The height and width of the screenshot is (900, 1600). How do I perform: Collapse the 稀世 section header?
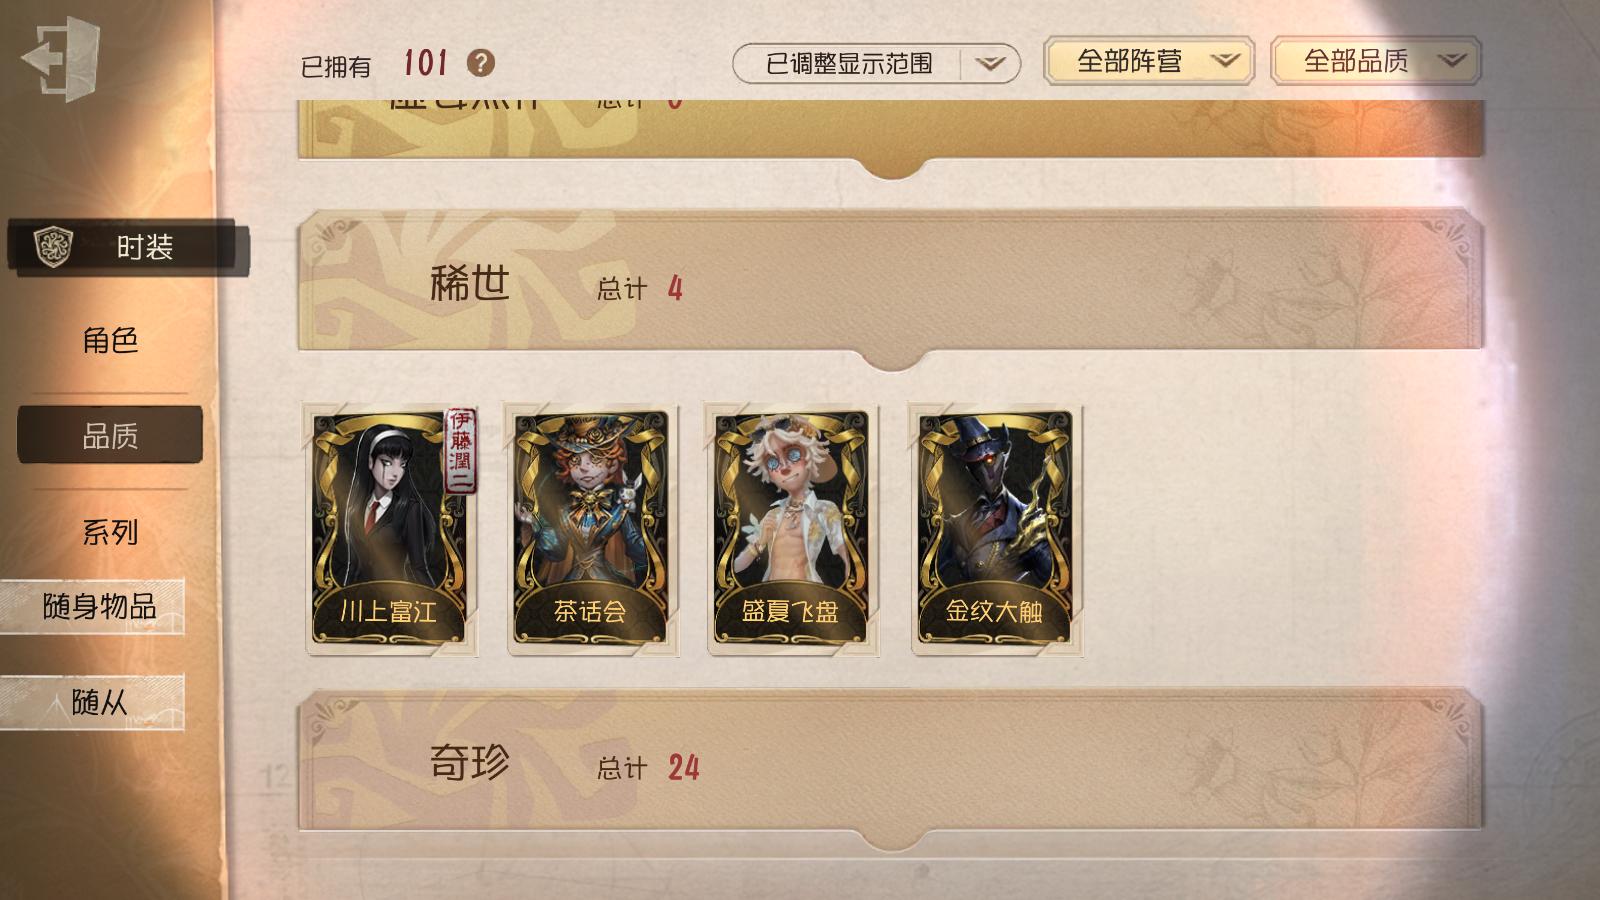tap(890, 285)
